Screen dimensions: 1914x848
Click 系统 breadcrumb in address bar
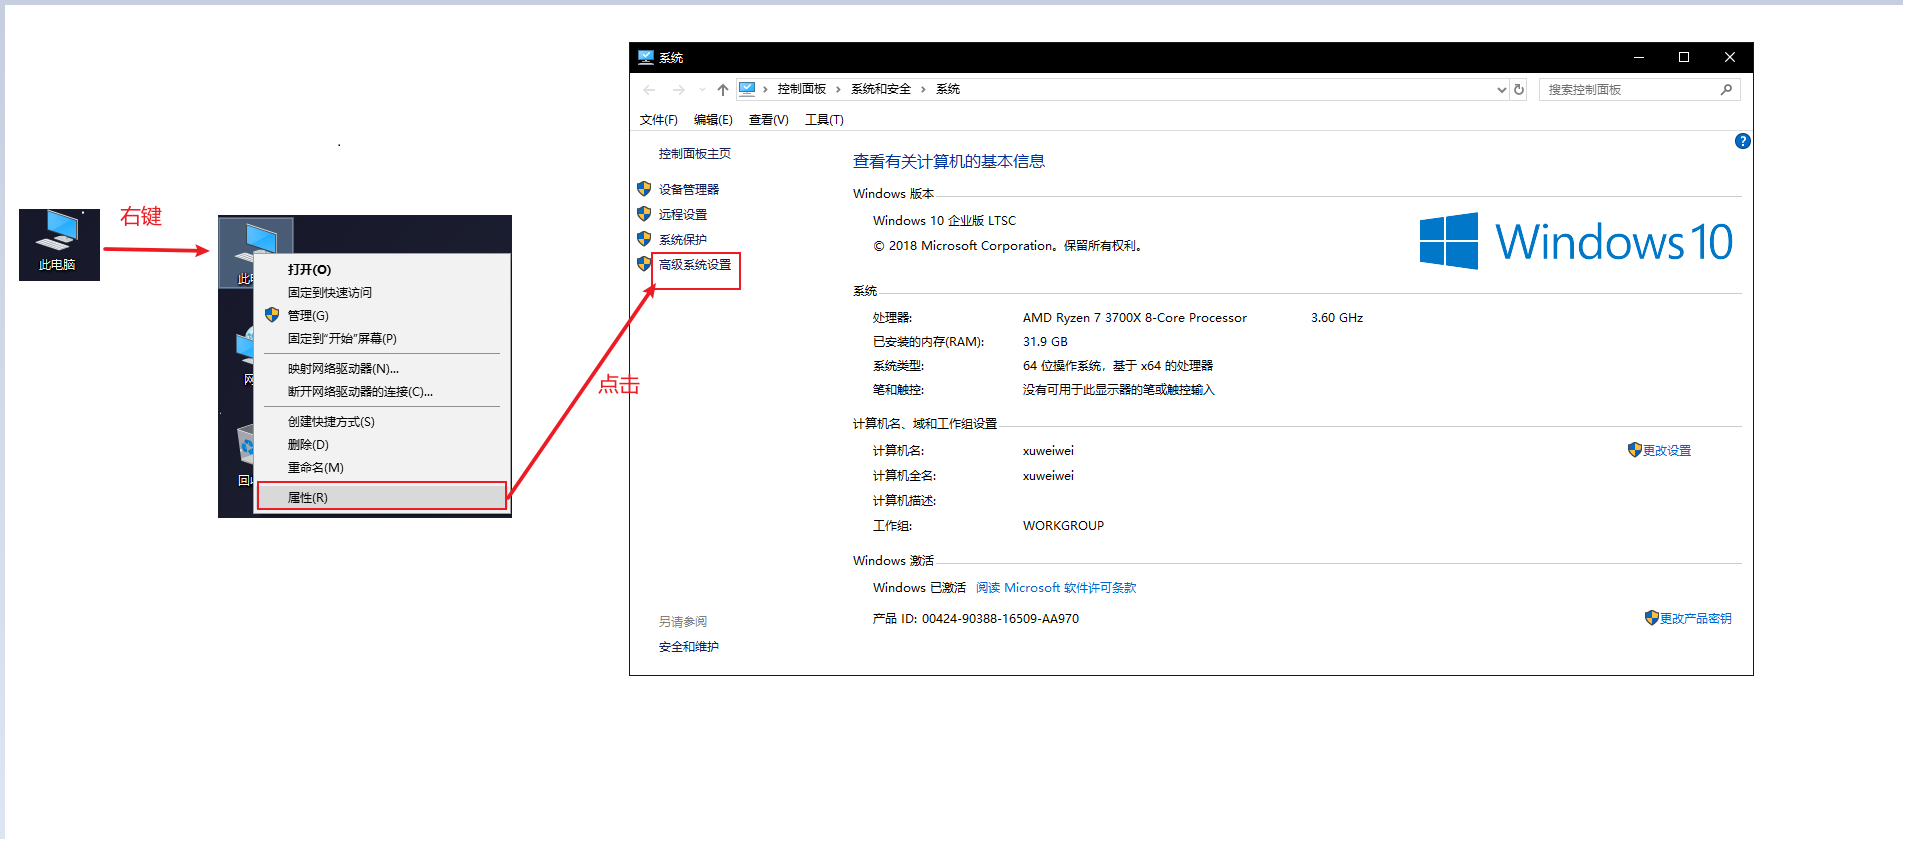tap(948, 89)
